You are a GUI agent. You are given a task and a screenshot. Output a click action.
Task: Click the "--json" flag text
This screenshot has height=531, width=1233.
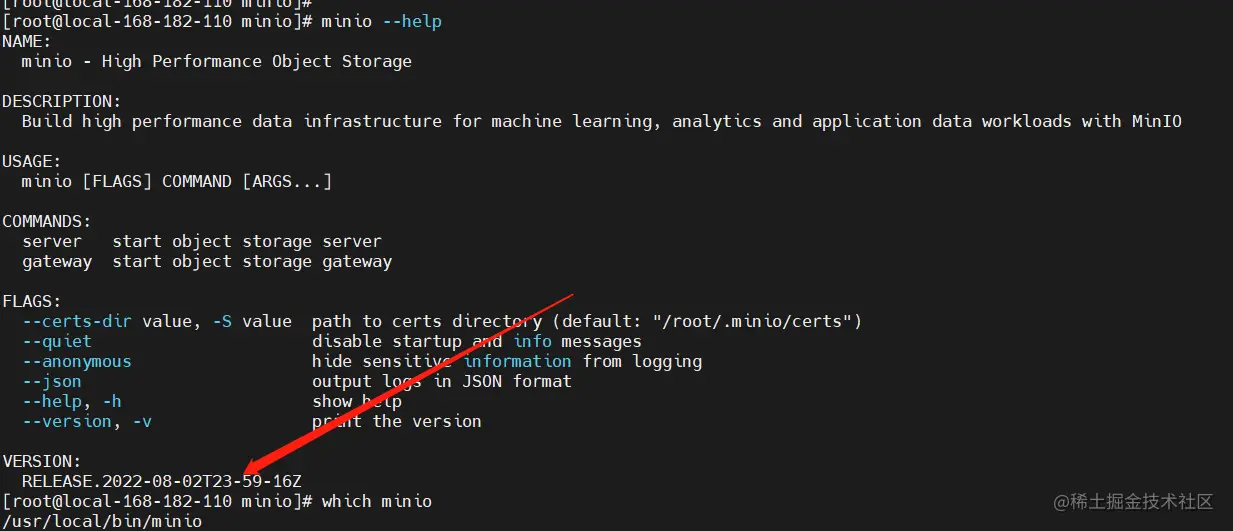coord(52,381)
